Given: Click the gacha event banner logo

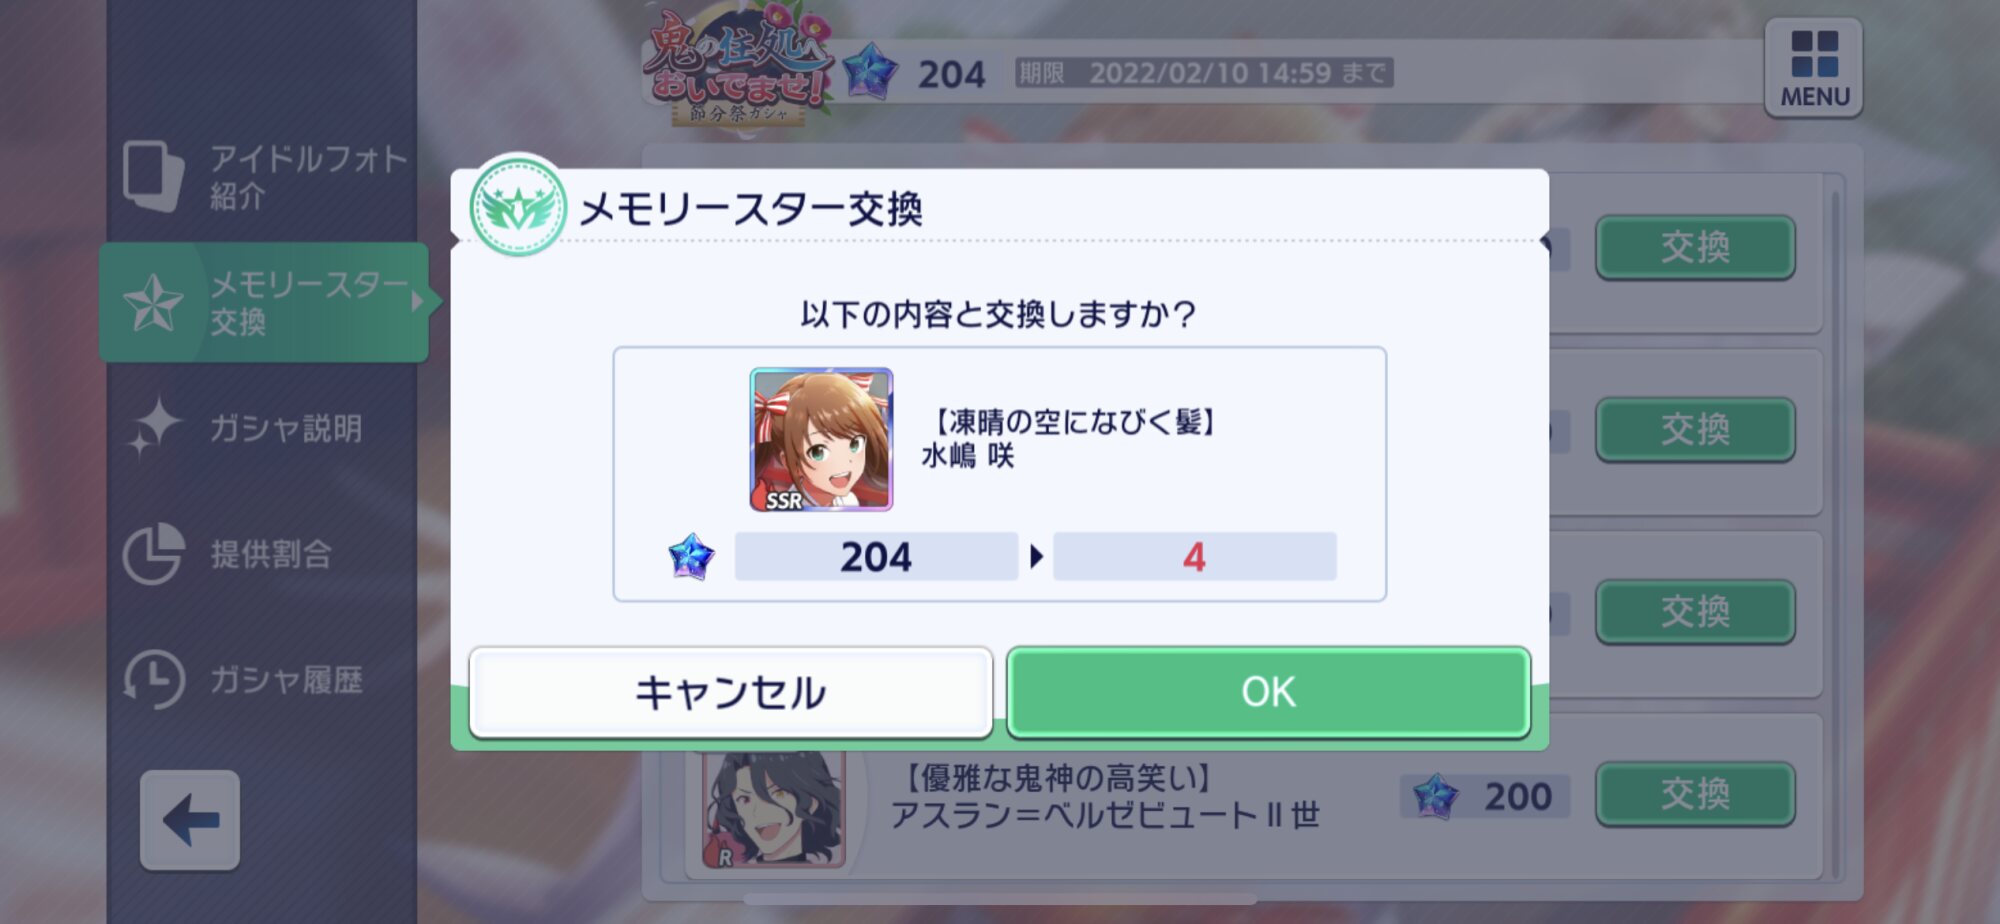Looking at the screenshot, I should (x=737, y=66).
